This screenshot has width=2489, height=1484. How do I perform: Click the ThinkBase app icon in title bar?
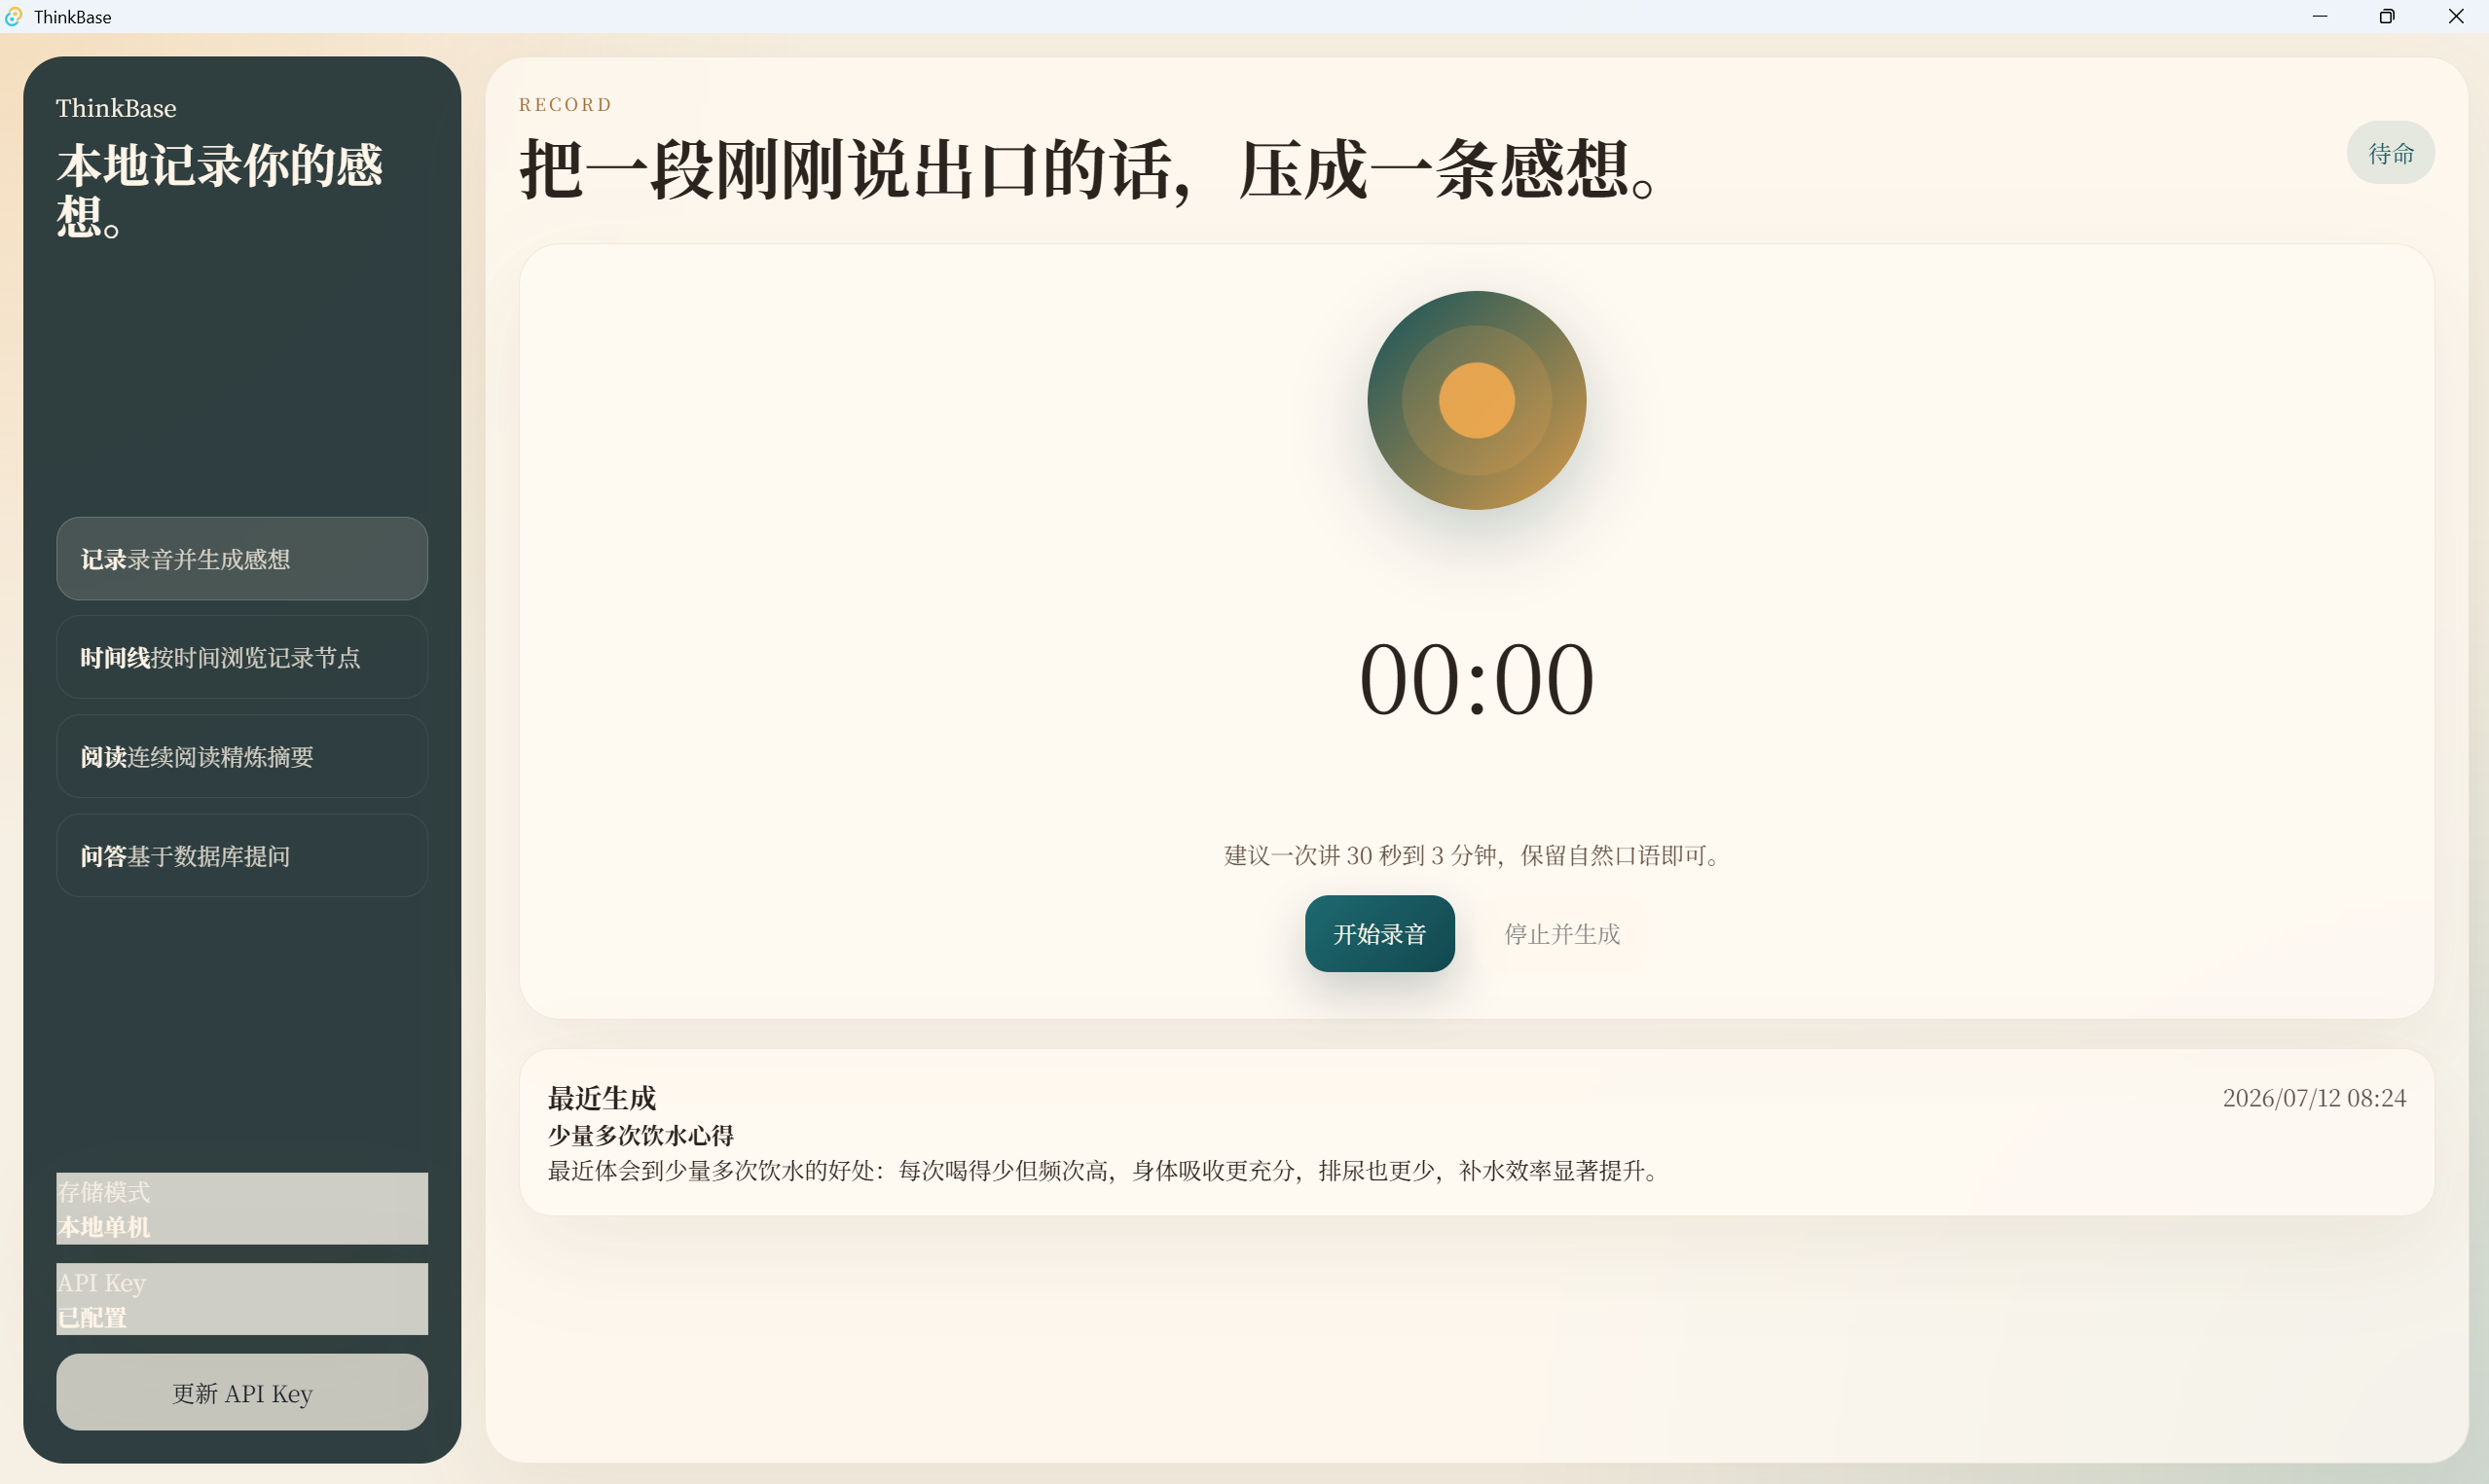pos(13,16)
